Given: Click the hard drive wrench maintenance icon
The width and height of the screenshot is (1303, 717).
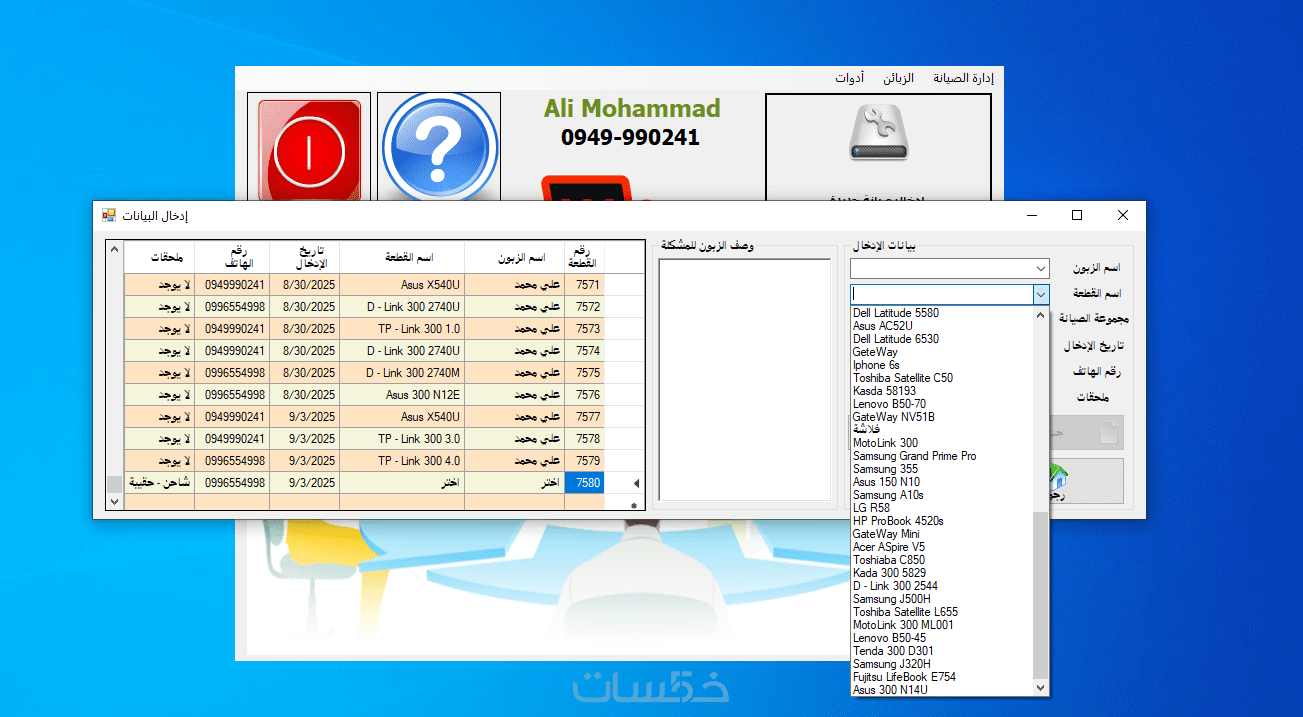Looking at the screenshot, I should click(x=878, y=133).
